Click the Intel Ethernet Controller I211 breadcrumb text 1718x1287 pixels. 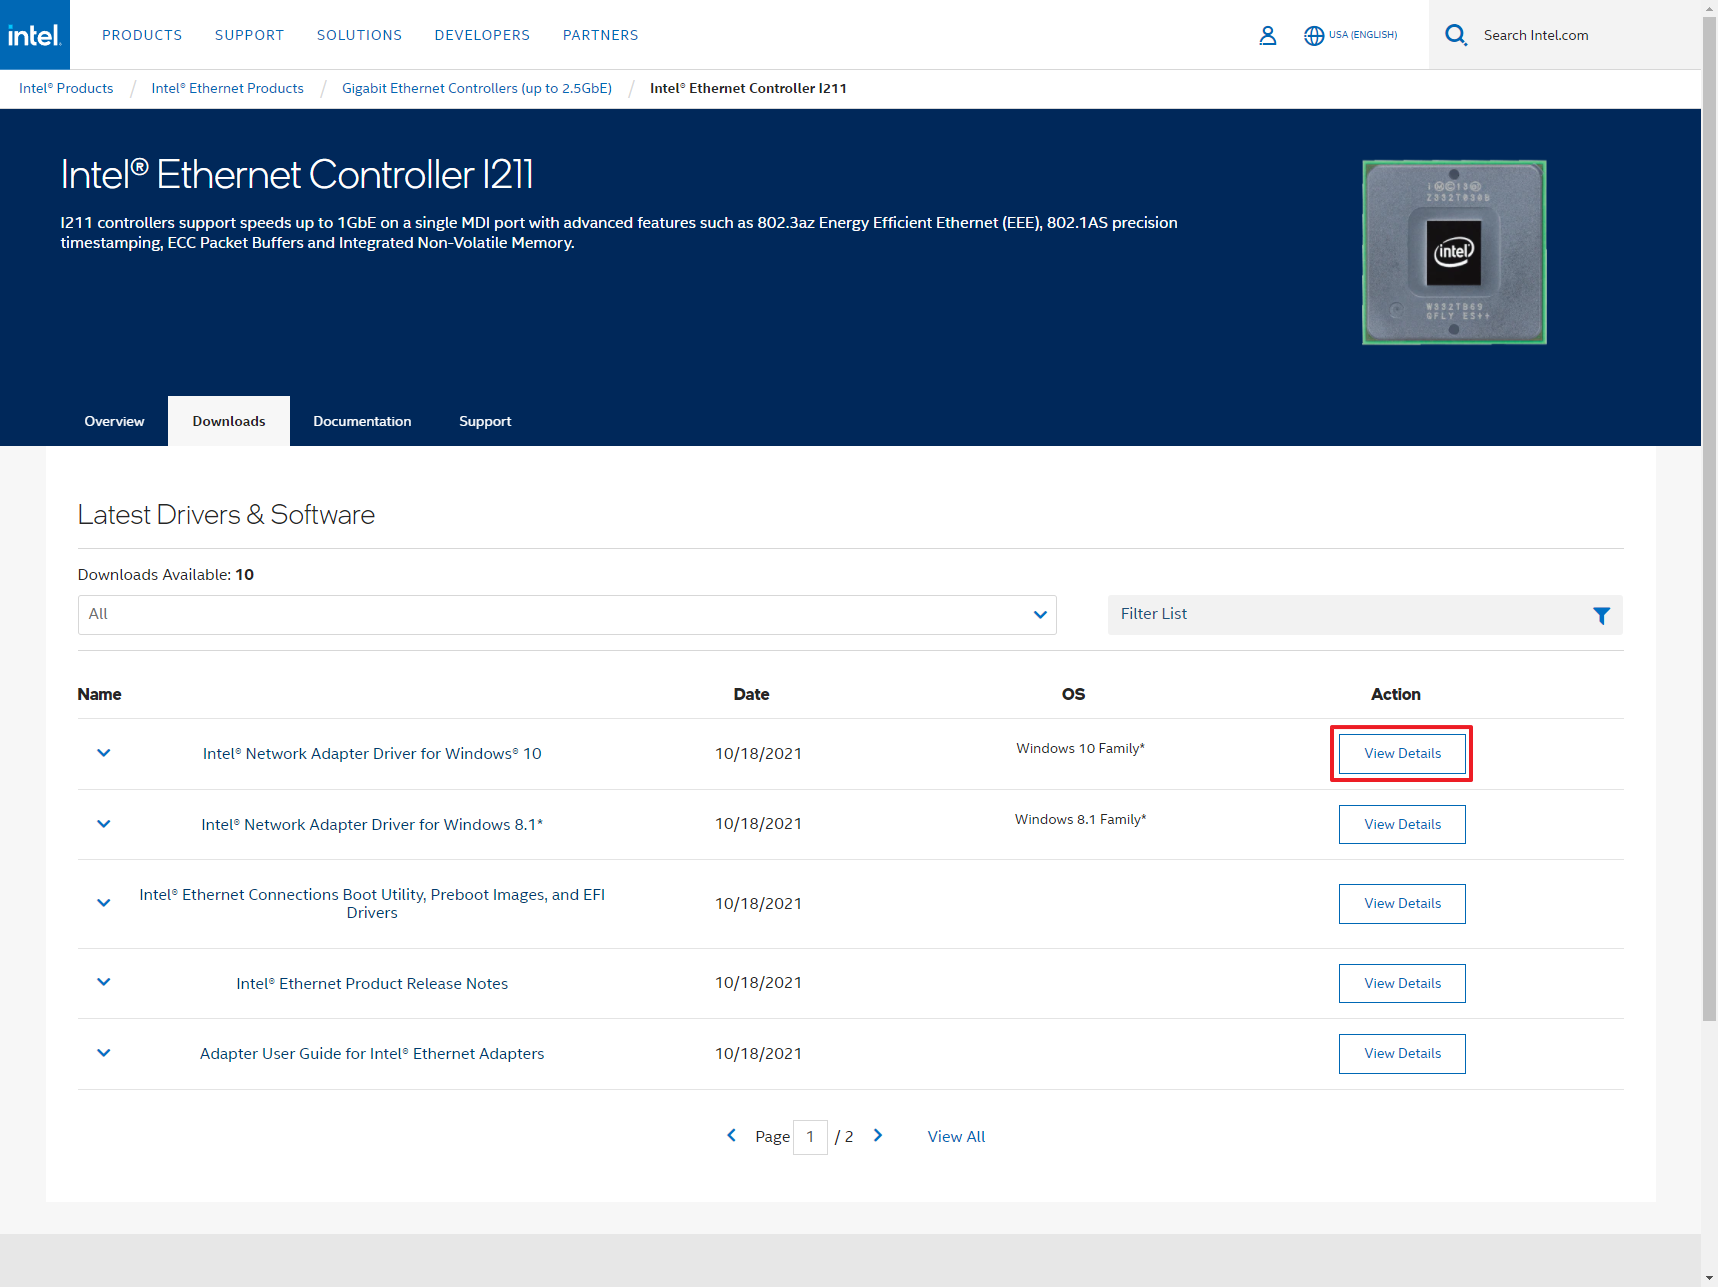(x=748, y=88)
